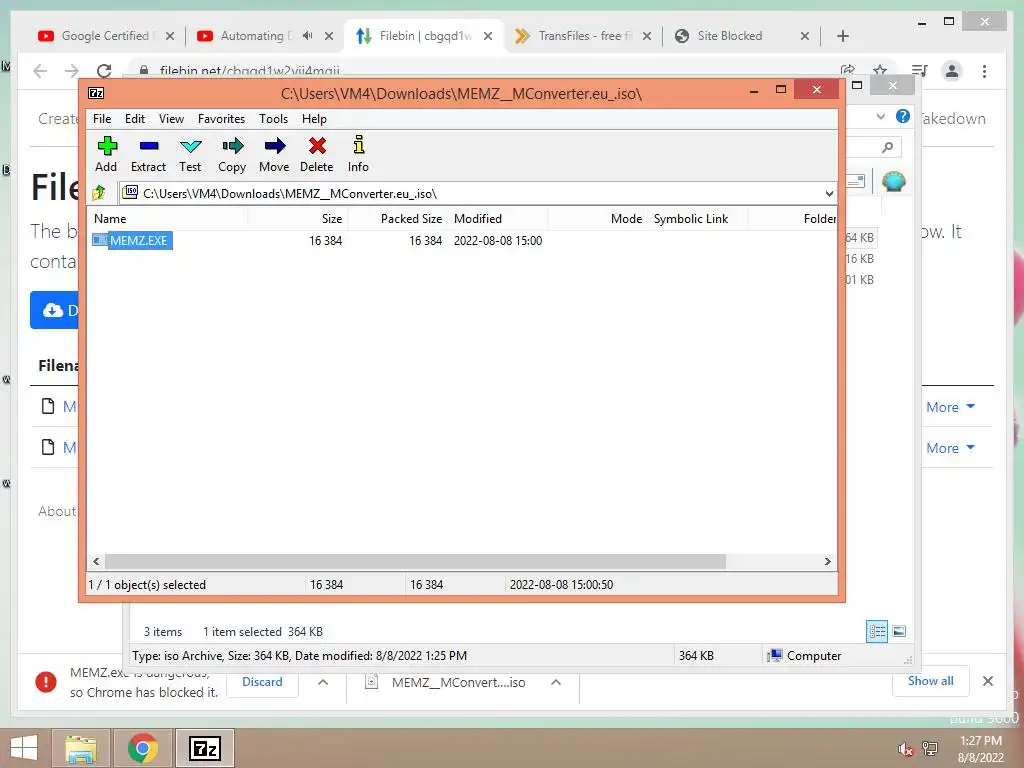Image resolution: width=1024 pixels, height=768 pixels.
Task: Sort by the Name column header
Action: click(167, 219)
